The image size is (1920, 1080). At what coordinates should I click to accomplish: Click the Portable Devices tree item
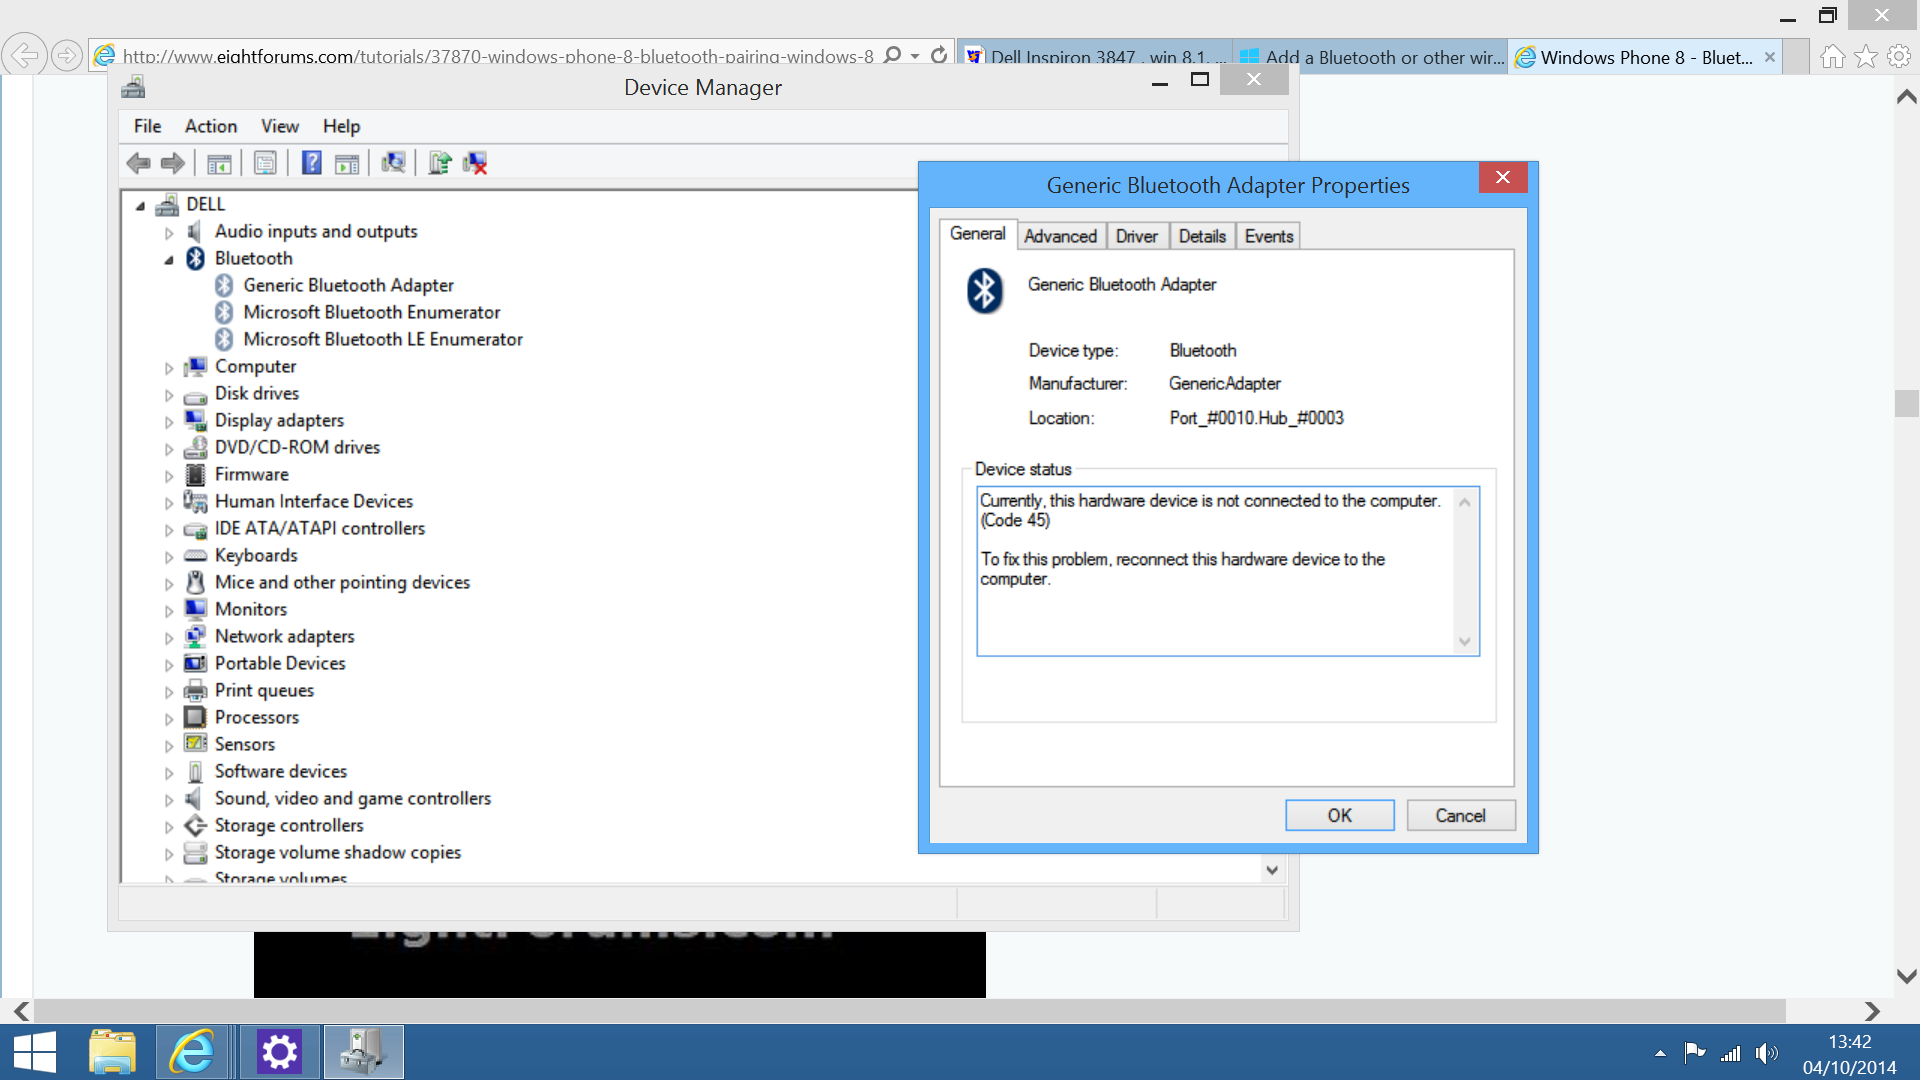pyautogui.click(x=280, y=663)
